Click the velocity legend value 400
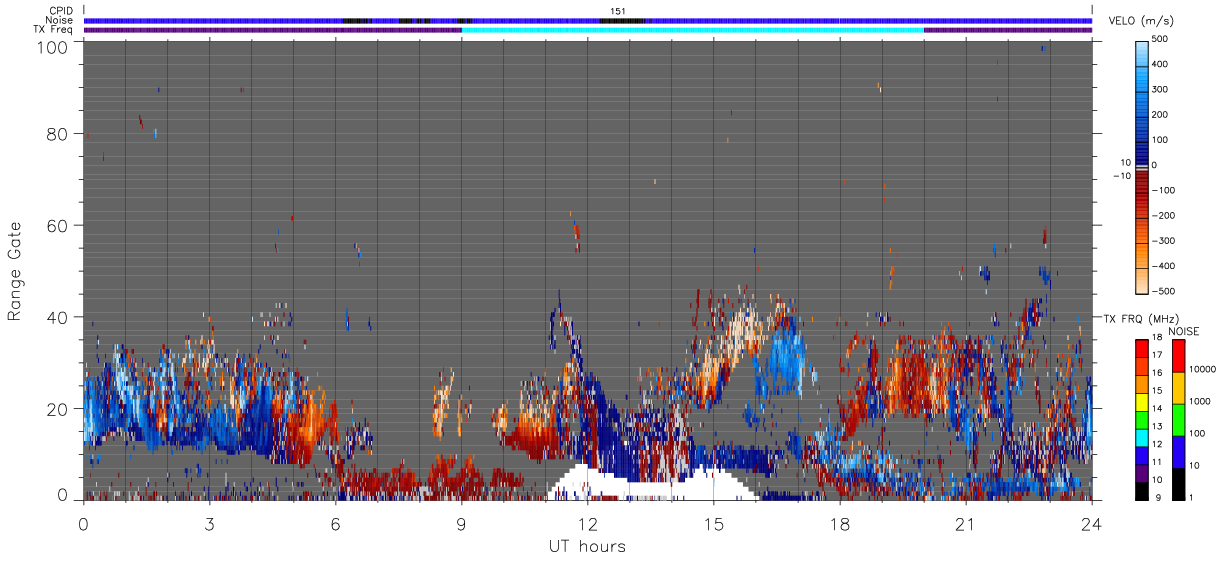The image size is (1228, 567). [1160, 65]
